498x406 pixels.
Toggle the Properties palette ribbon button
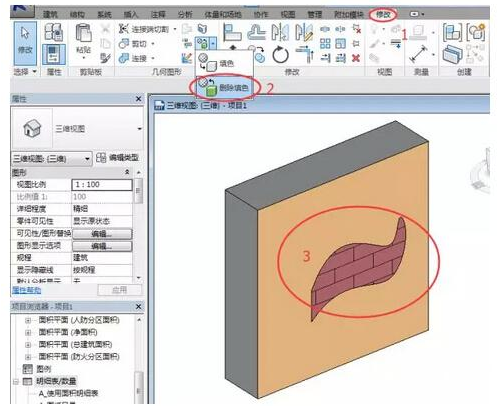click(x=54, y=54)
